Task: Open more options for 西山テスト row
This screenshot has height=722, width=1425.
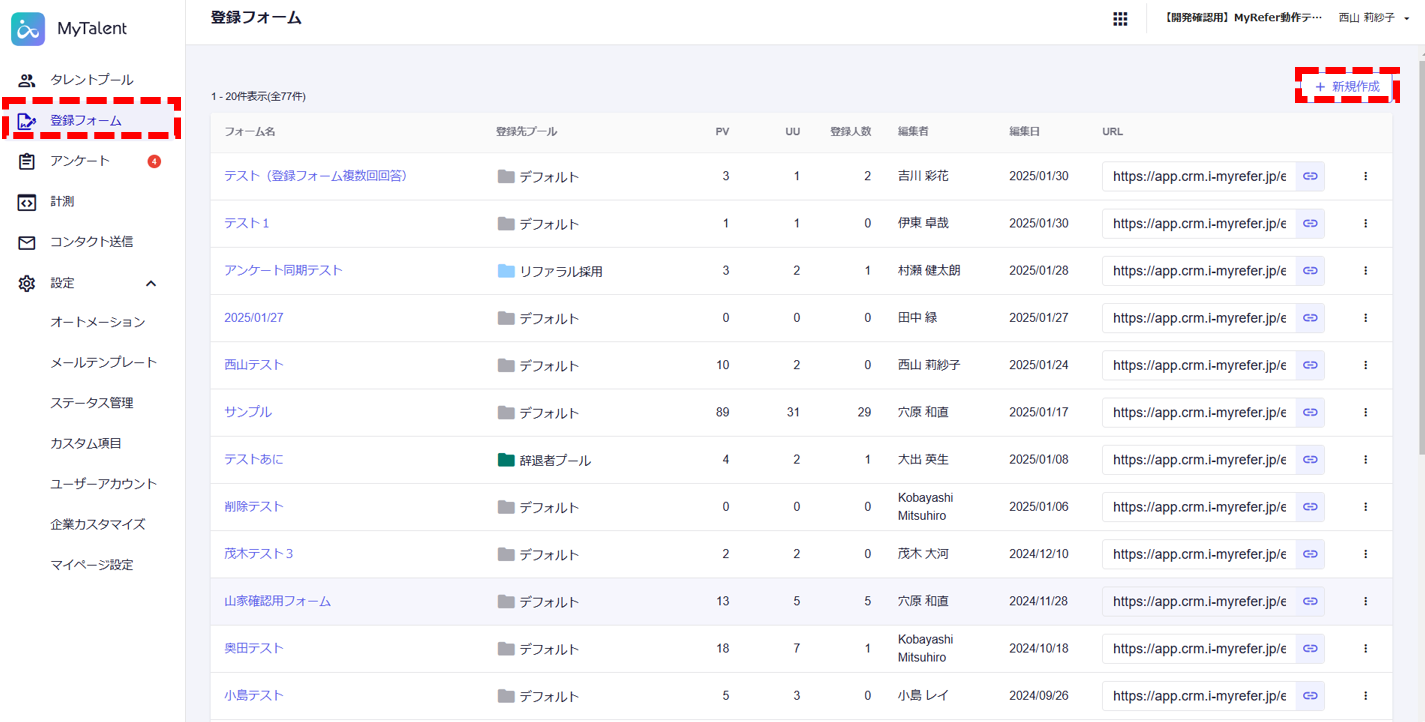Action: (x=1365, y=365)
